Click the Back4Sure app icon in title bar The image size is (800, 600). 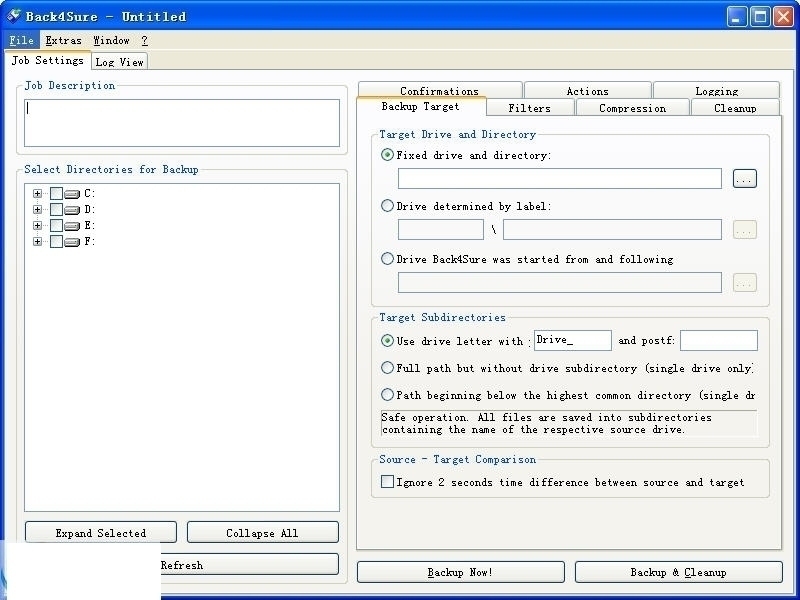14,16
